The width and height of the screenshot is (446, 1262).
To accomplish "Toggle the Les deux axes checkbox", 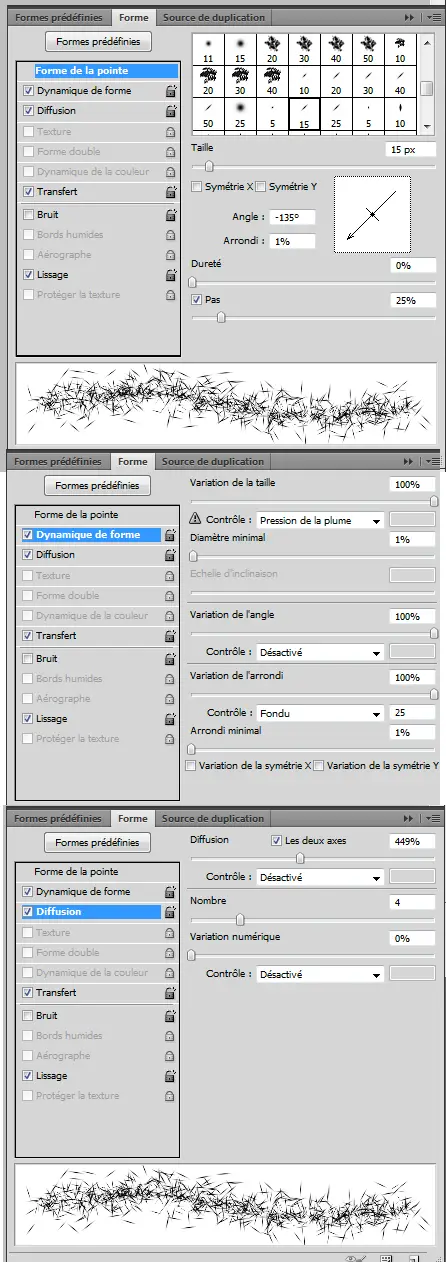I will point(277,841).
